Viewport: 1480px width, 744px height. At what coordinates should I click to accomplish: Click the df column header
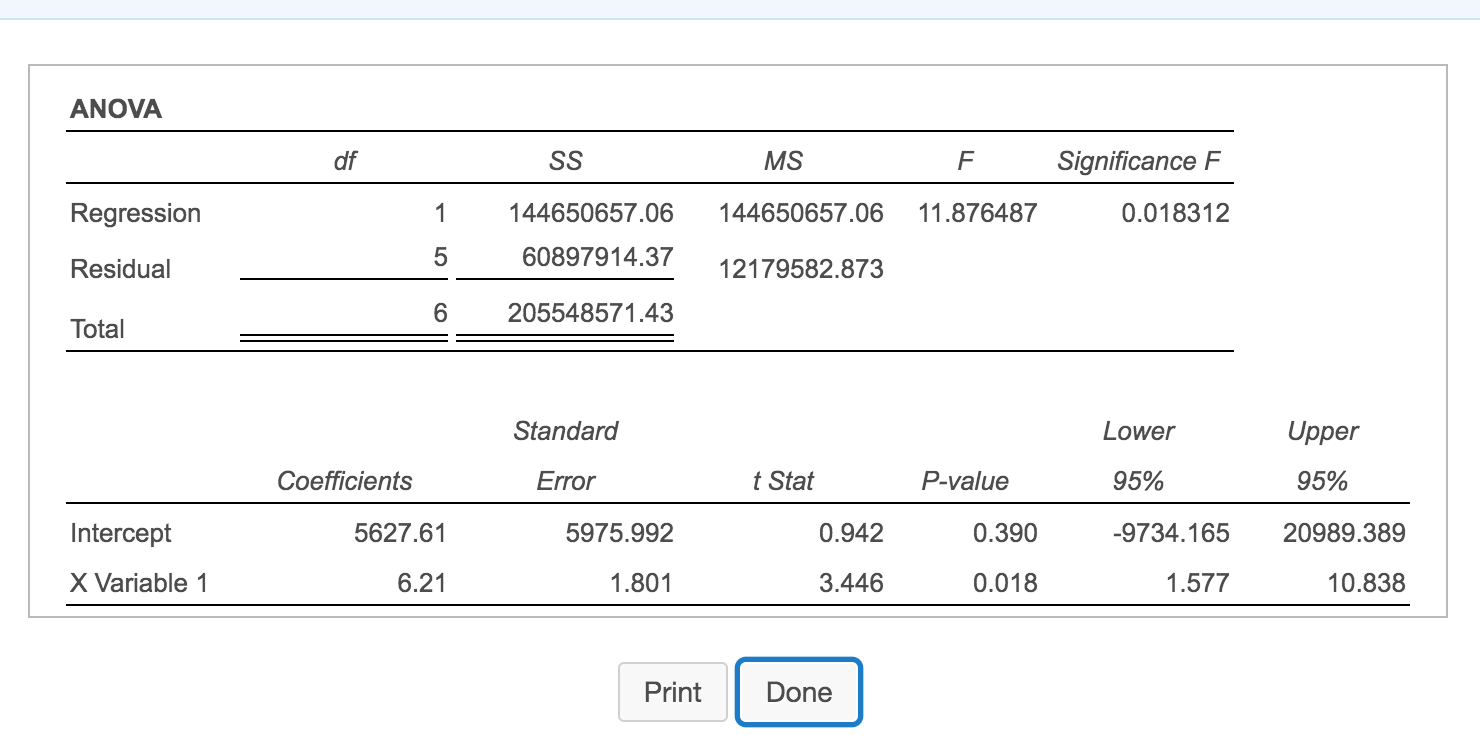tap(344, 160)
